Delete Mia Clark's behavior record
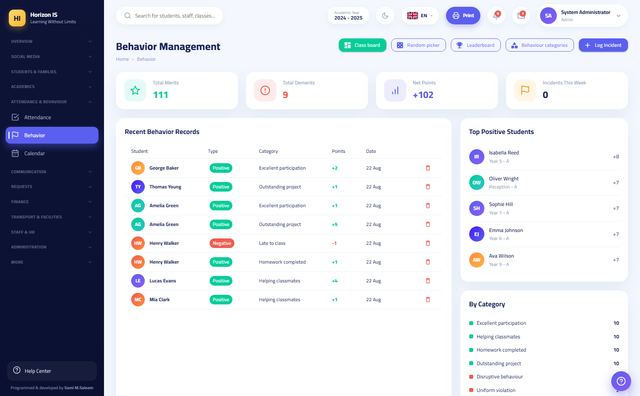 [x=428, y=300]
